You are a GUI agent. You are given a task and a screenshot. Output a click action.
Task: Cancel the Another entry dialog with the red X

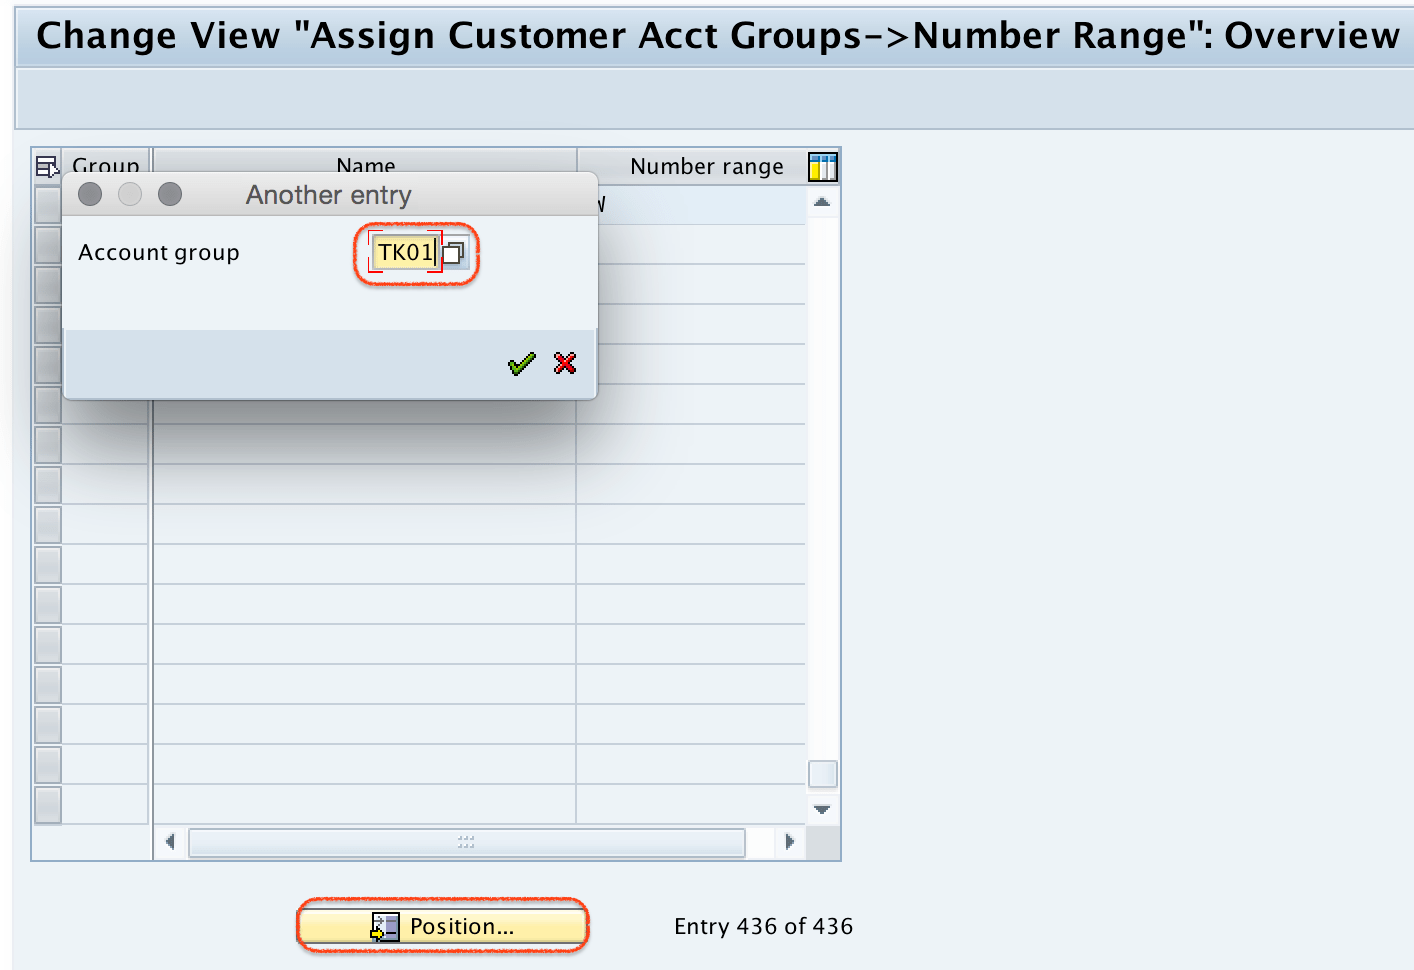564,363
